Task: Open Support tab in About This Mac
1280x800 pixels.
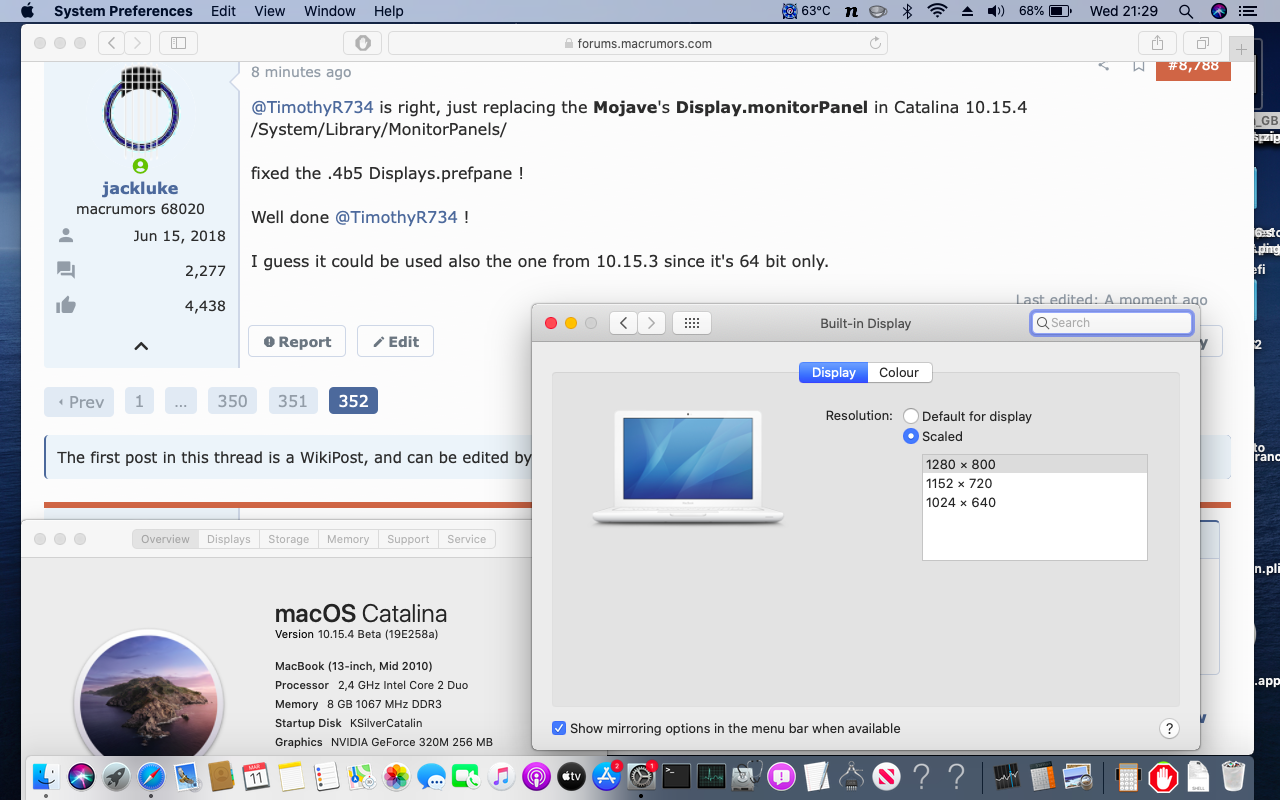Action: [x=408, y=539]
